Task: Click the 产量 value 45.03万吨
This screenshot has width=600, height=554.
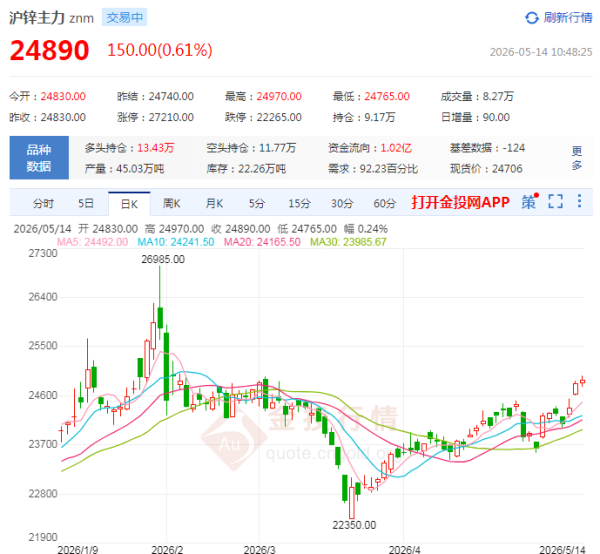Action: point(140,169)
